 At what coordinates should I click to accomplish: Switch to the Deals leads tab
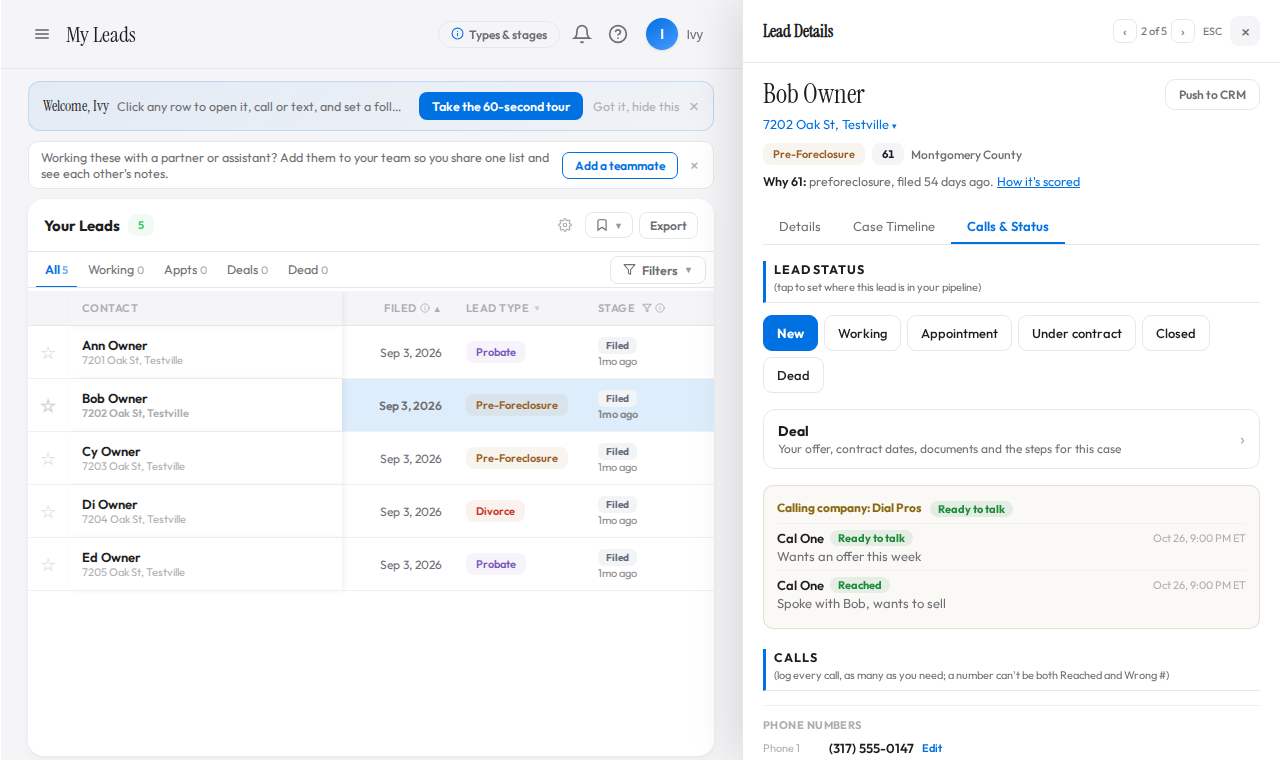[247, 270]
